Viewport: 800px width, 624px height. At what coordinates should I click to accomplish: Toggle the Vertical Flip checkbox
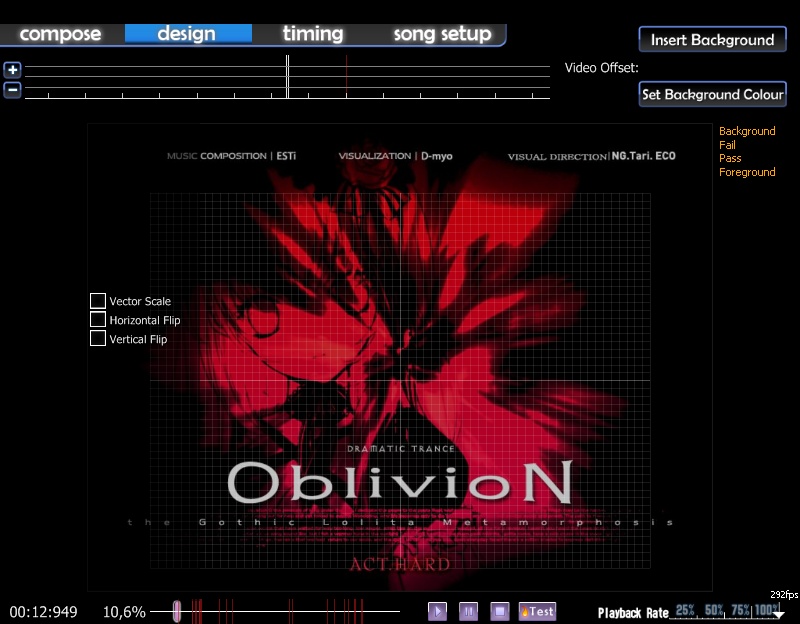(x=98, y=338)
